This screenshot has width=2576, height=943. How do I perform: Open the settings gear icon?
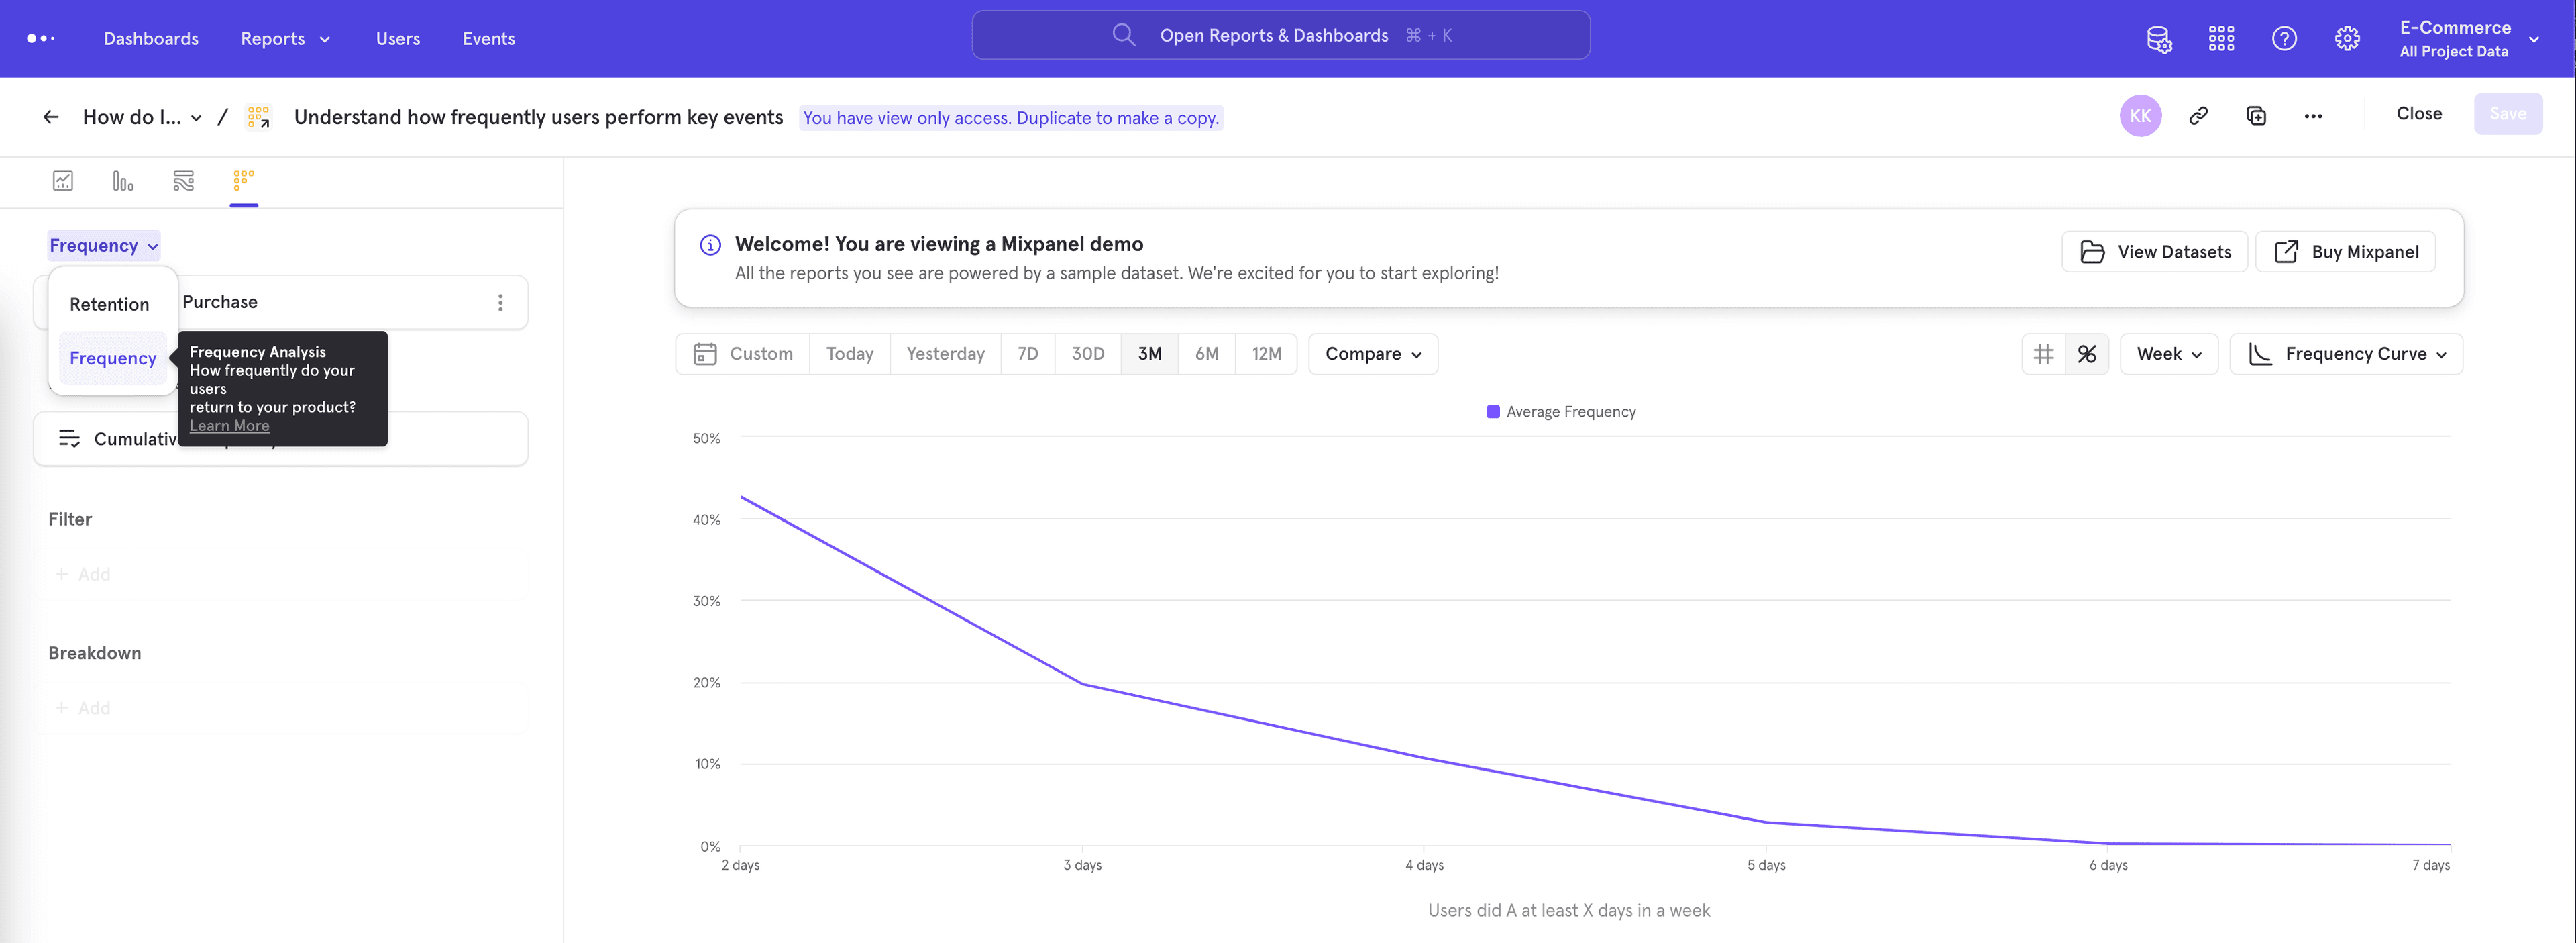click(2347, 39)
